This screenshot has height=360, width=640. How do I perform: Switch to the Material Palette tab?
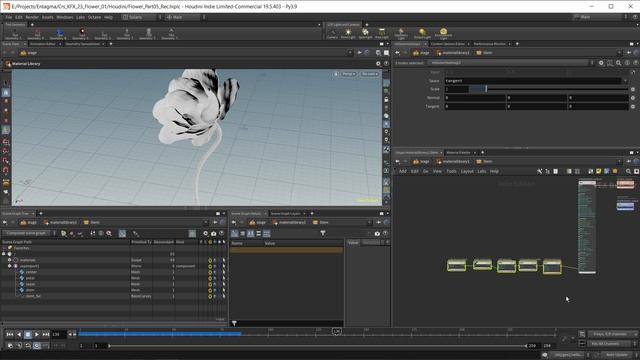coord(458,152)
